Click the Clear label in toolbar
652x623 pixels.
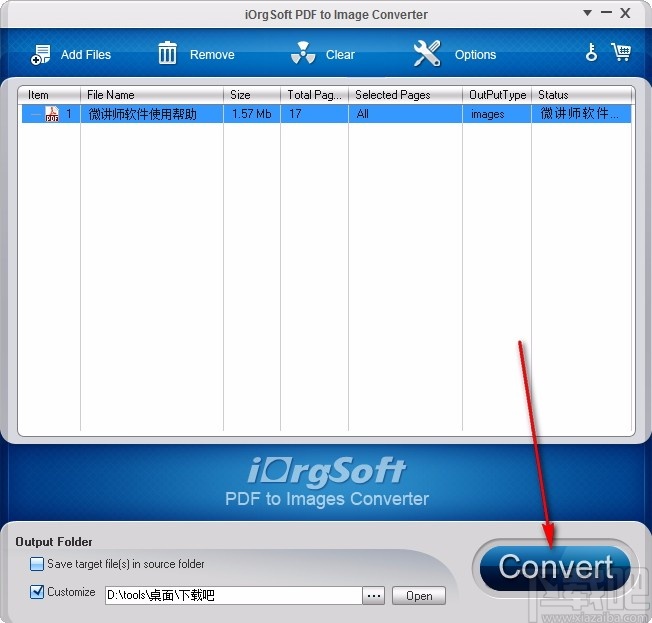coord(340,54)
